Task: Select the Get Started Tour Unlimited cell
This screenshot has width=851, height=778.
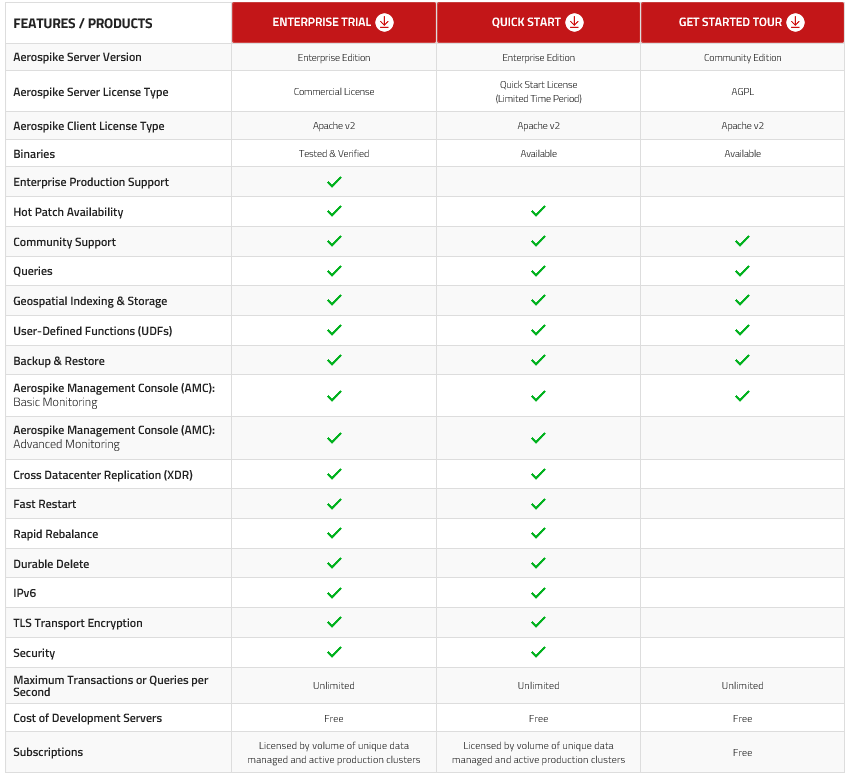Action: tap(742, 686)
